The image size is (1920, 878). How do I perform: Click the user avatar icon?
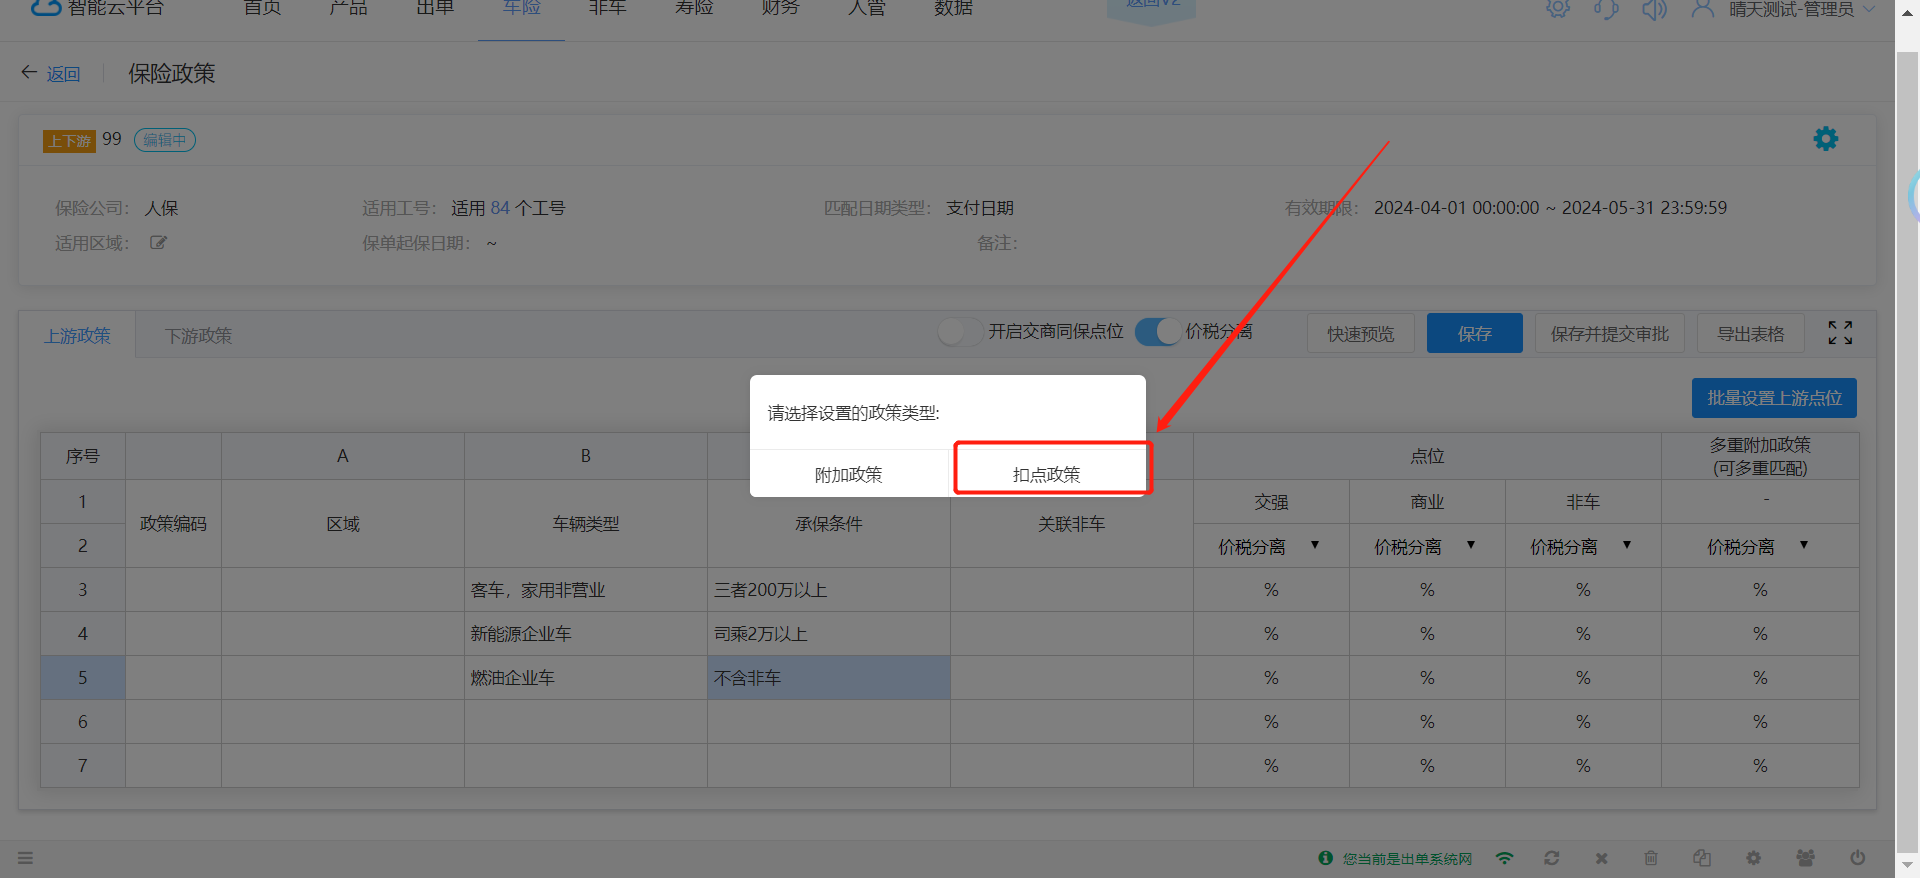[1702, 8]
